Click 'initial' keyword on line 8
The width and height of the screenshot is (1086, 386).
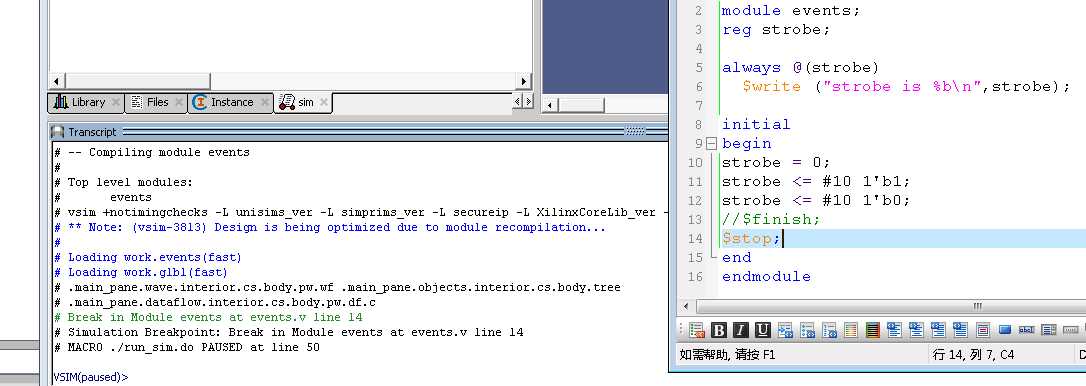(x=756, y=125)
